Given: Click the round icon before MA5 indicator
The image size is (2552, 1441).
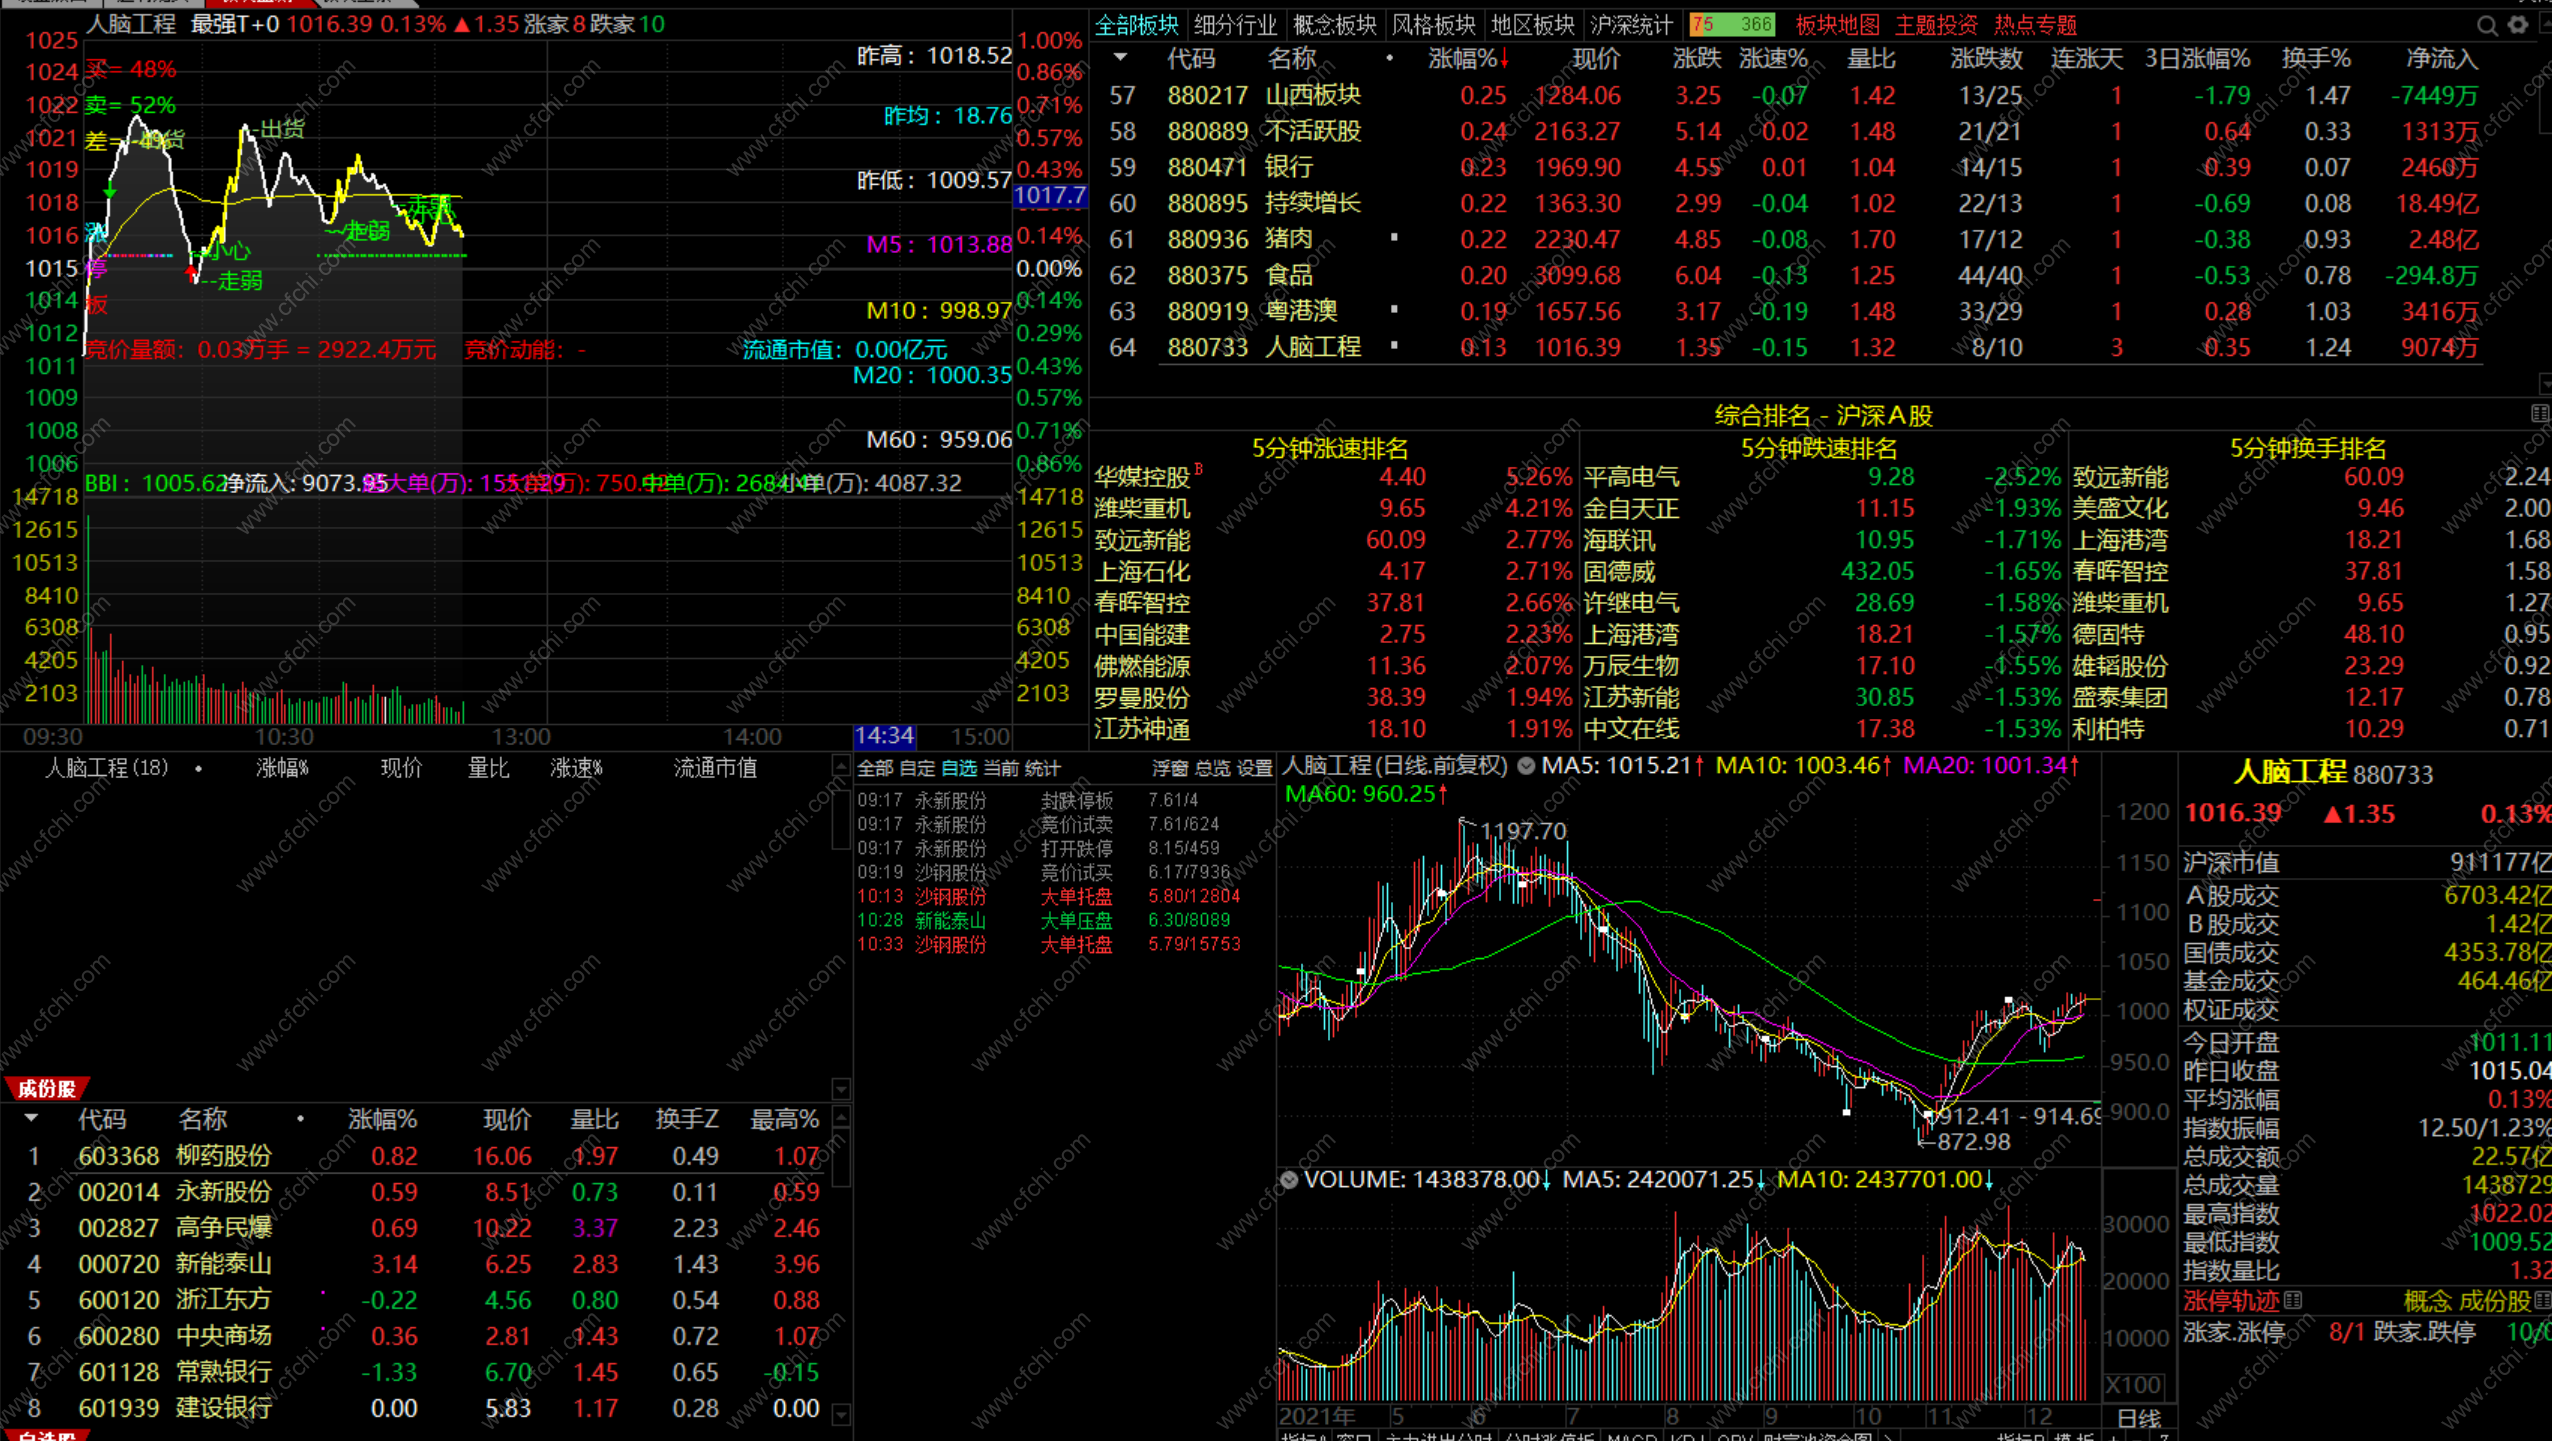Looking at the screenshot, I should pyautogui.click(x=1526, y=766).
